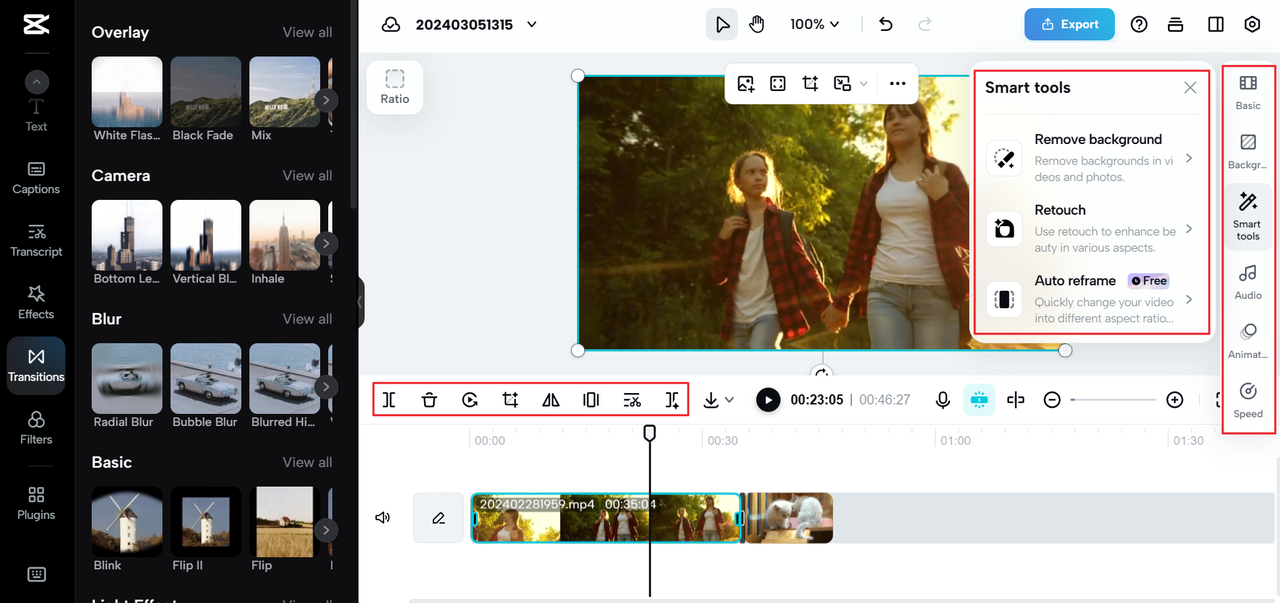This screenshot has width=1280, height=603.
Task: Select the Transitions tab in the sidebar
Action: coord(36,365)
